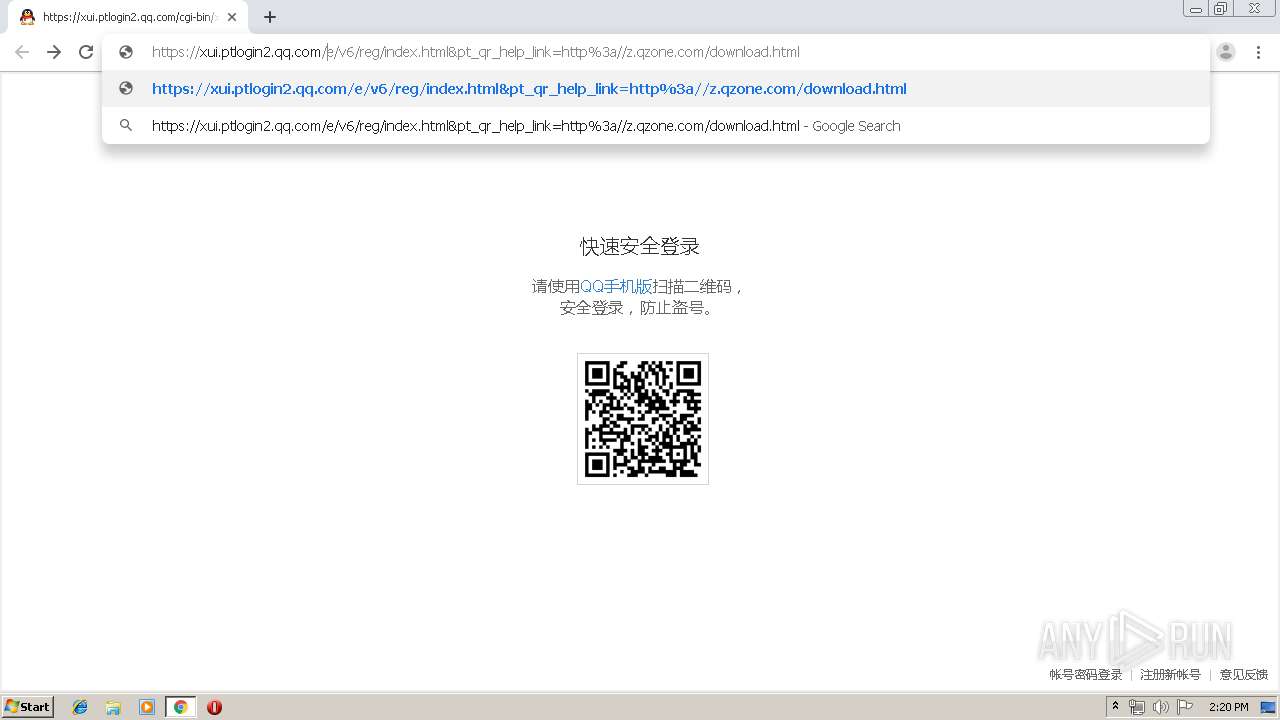Click the QR code image
Viewport: 1280px width, 720px height.
643,419
